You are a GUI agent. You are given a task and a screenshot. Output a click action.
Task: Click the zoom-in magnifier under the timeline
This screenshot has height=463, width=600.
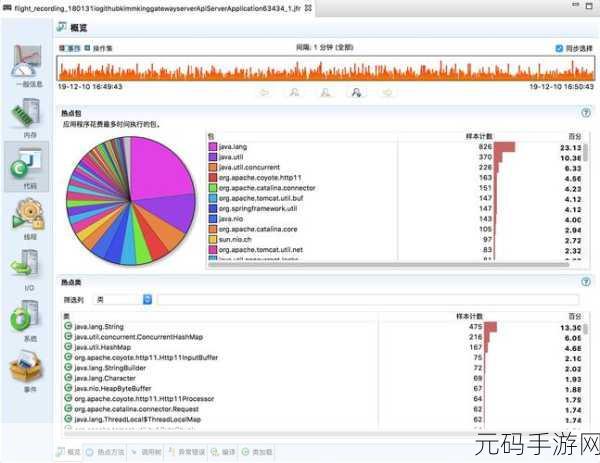(294, 92)
